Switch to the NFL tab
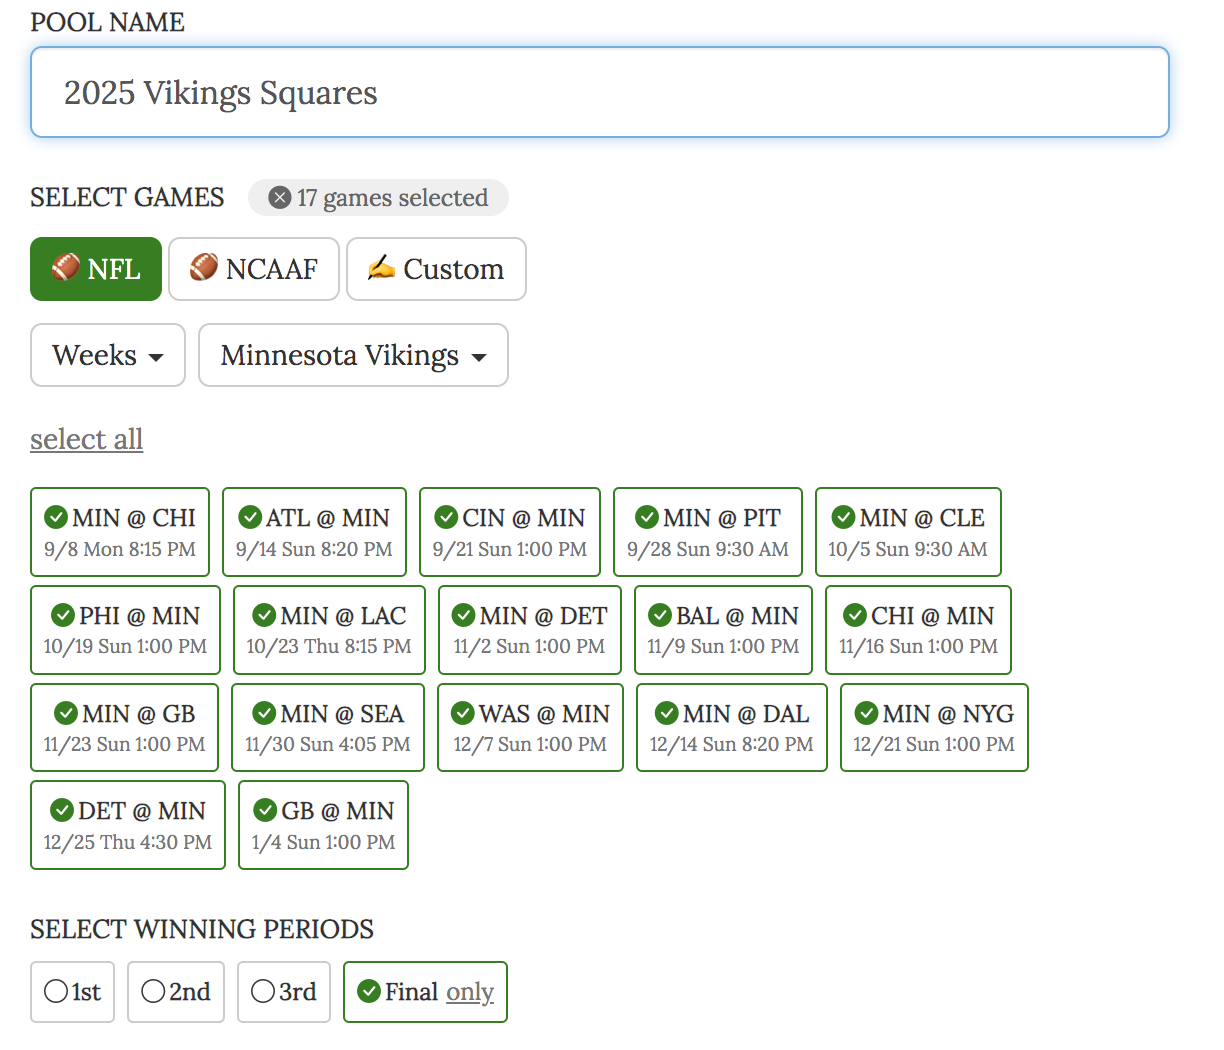This screenshot has height=1050, width=1224. (x=96, y=269)
